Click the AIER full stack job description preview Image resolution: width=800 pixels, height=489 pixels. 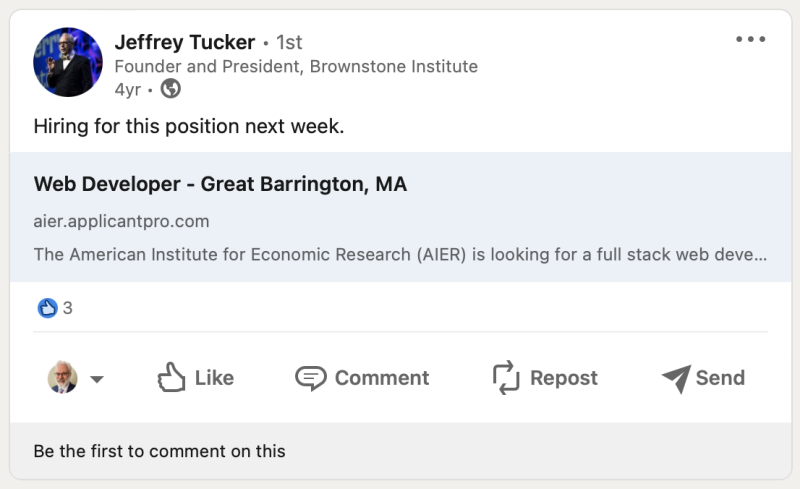tap(400, 254)
